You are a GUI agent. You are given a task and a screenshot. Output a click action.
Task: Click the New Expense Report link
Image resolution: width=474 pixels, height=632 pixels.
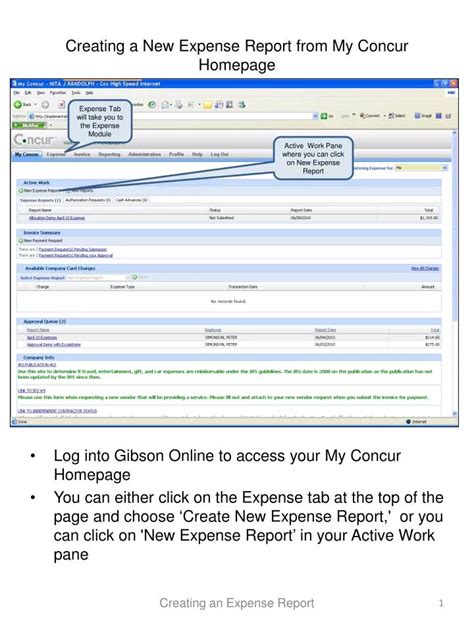point(42,191)
